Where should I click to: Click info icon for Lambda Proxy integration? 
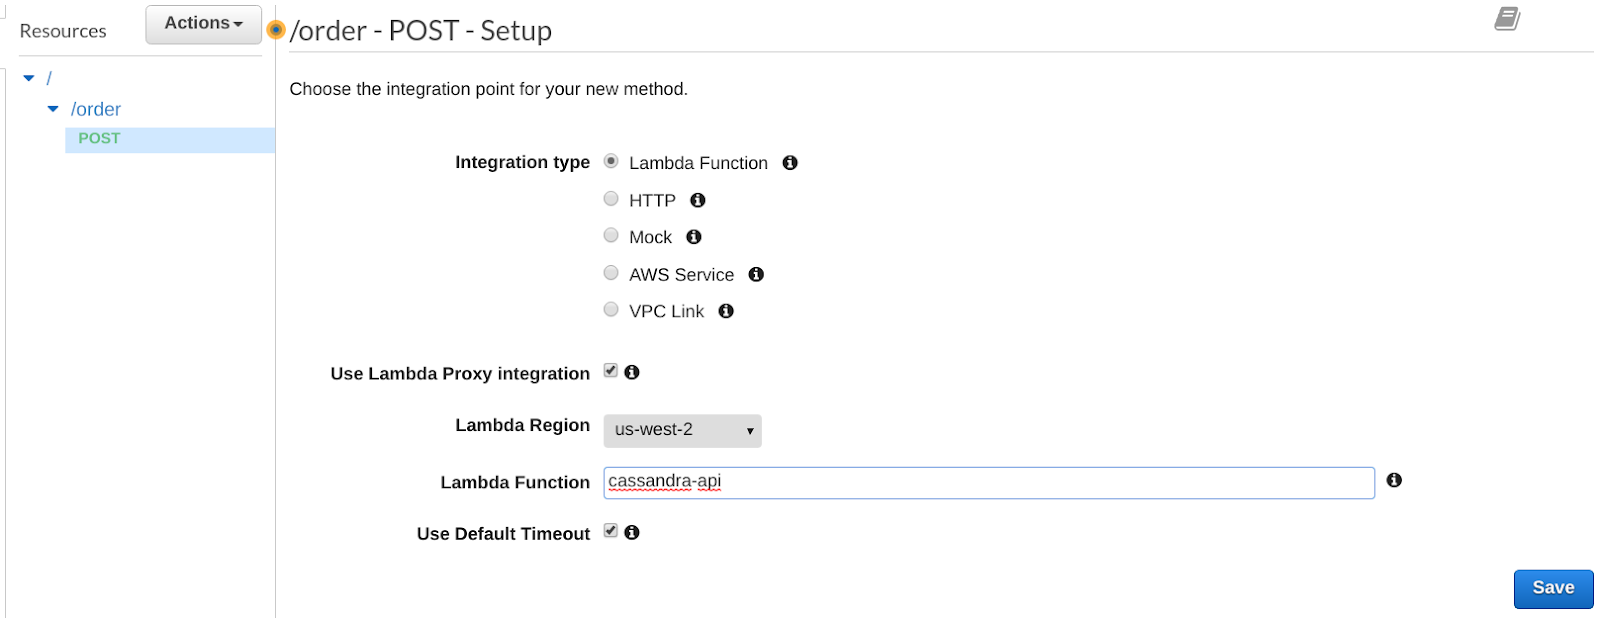click(632, 372)
